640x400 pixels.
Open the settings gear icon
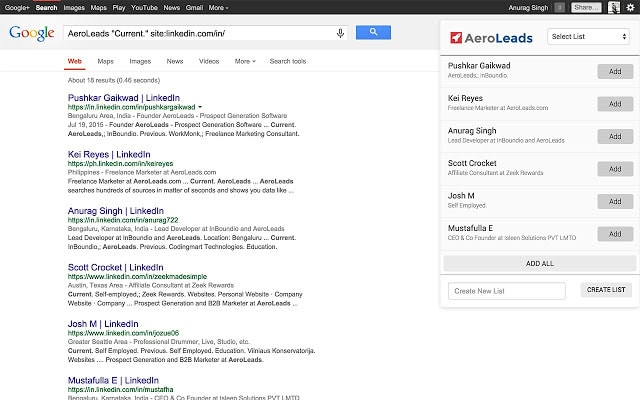[631, 7]
